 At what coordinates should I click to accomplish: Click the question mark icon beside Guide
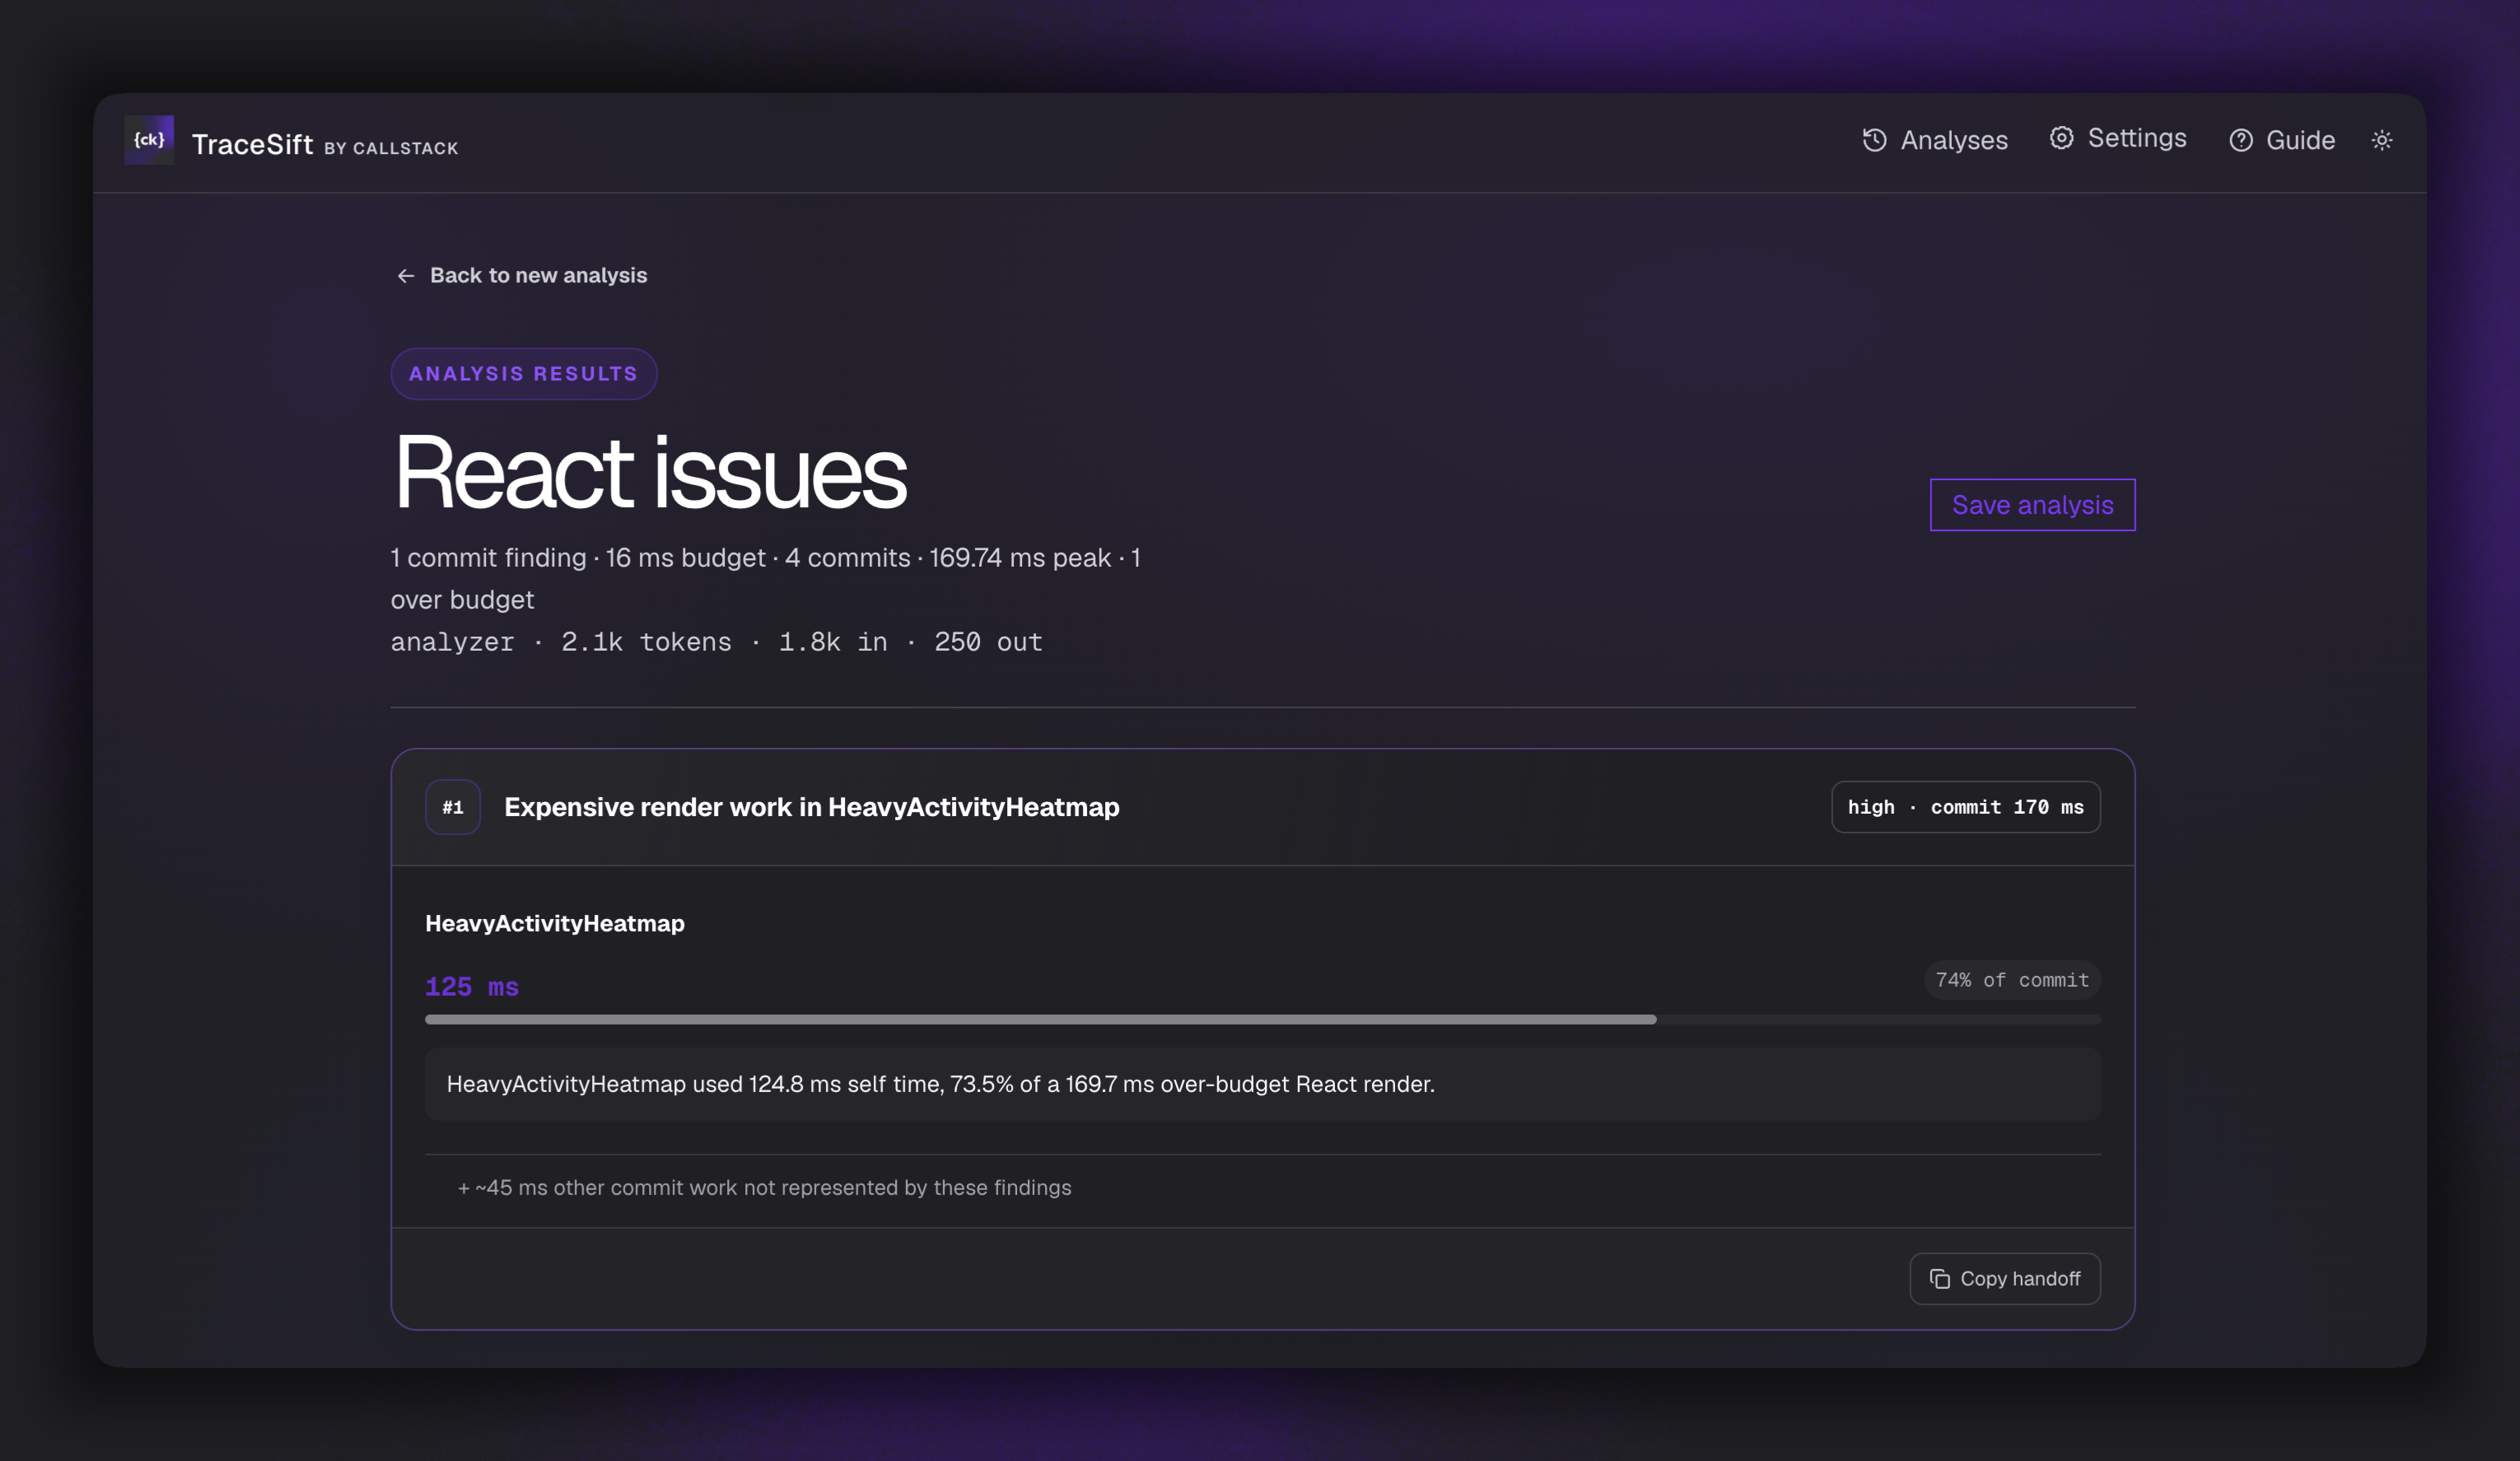(x=2241, y=140)
